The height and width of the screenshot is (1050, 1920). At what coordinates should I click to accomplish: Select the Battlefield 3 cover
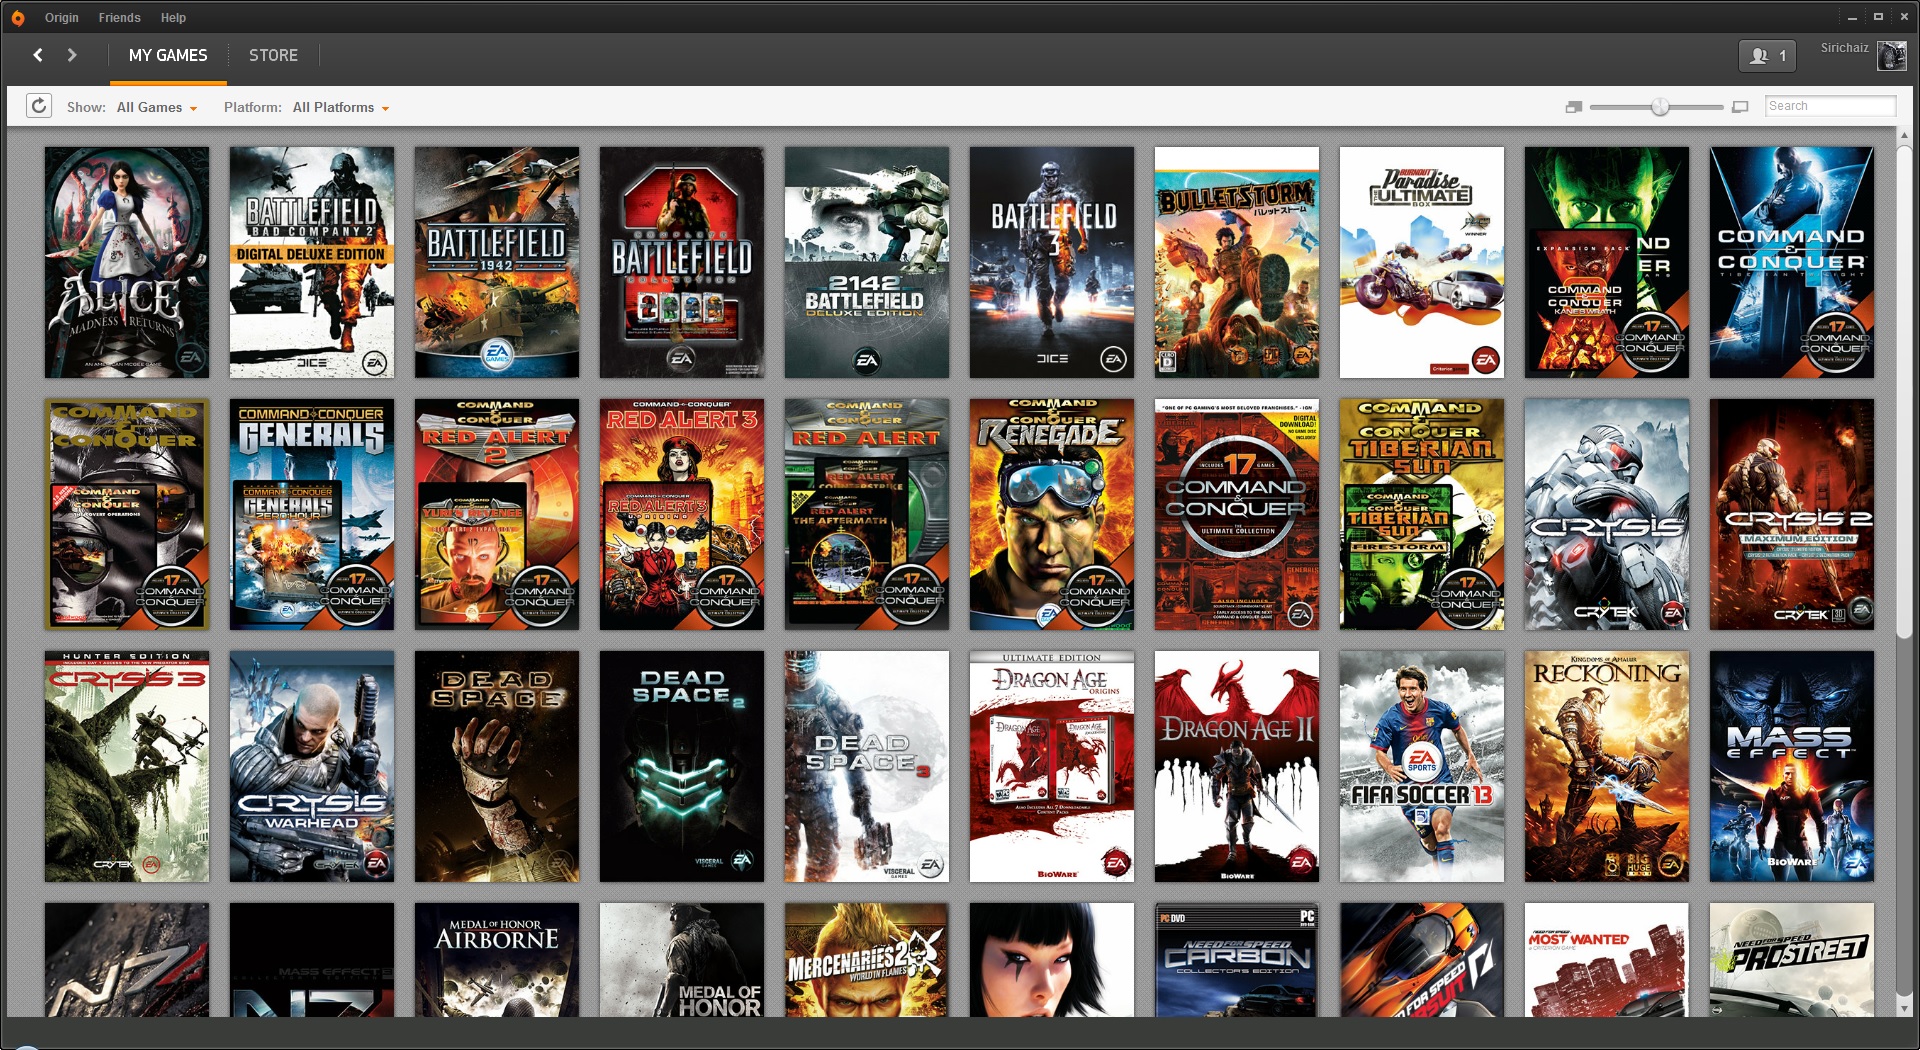pyautogui.click(x=1052, y=262)
